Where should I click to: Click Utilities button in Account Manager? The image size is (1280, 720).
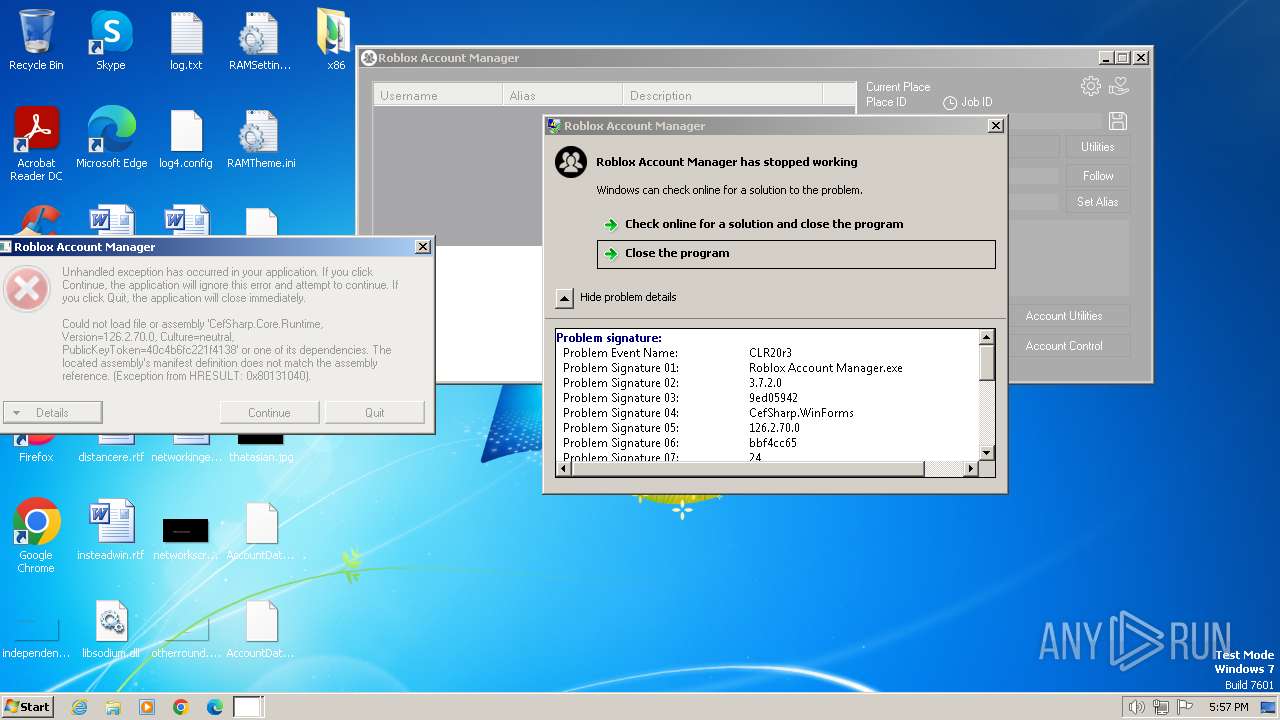[1097, 147]
